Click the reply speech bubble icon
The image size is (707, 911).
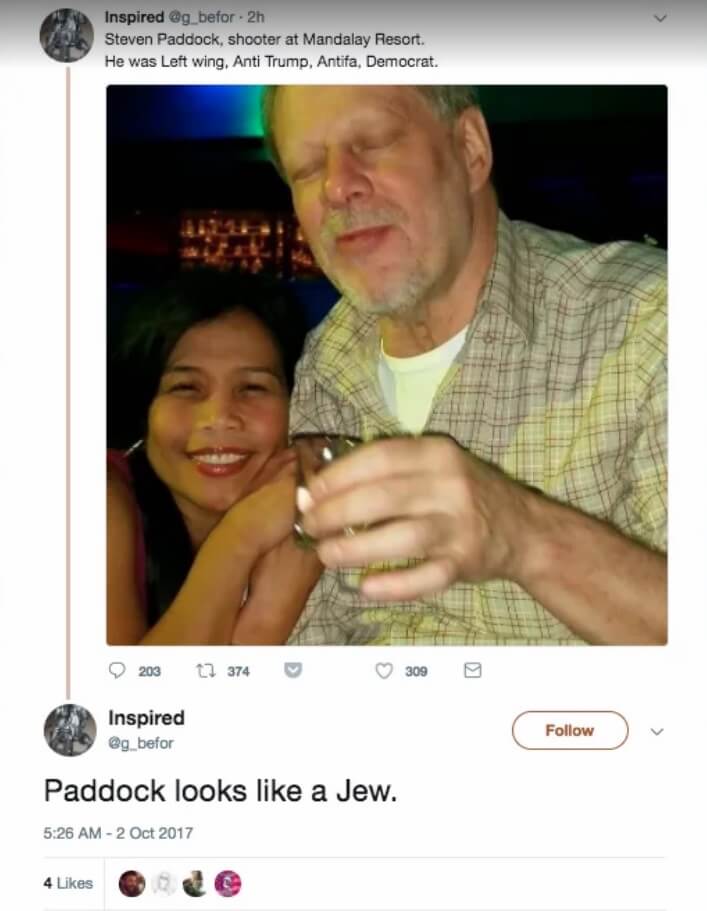(x=117, y=671)
